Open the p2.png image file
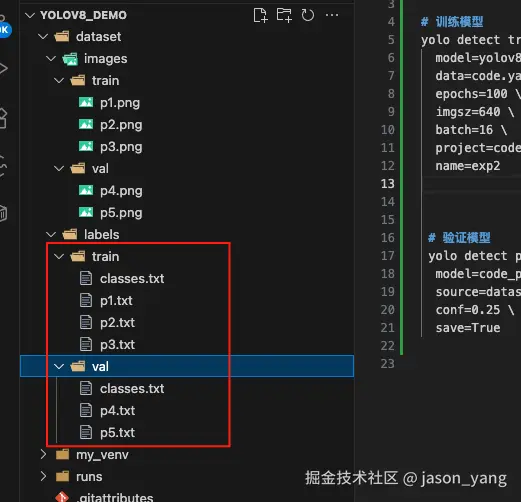Viewport: 521px width, 502px height. pyautogui.click(x=121, y=125)
